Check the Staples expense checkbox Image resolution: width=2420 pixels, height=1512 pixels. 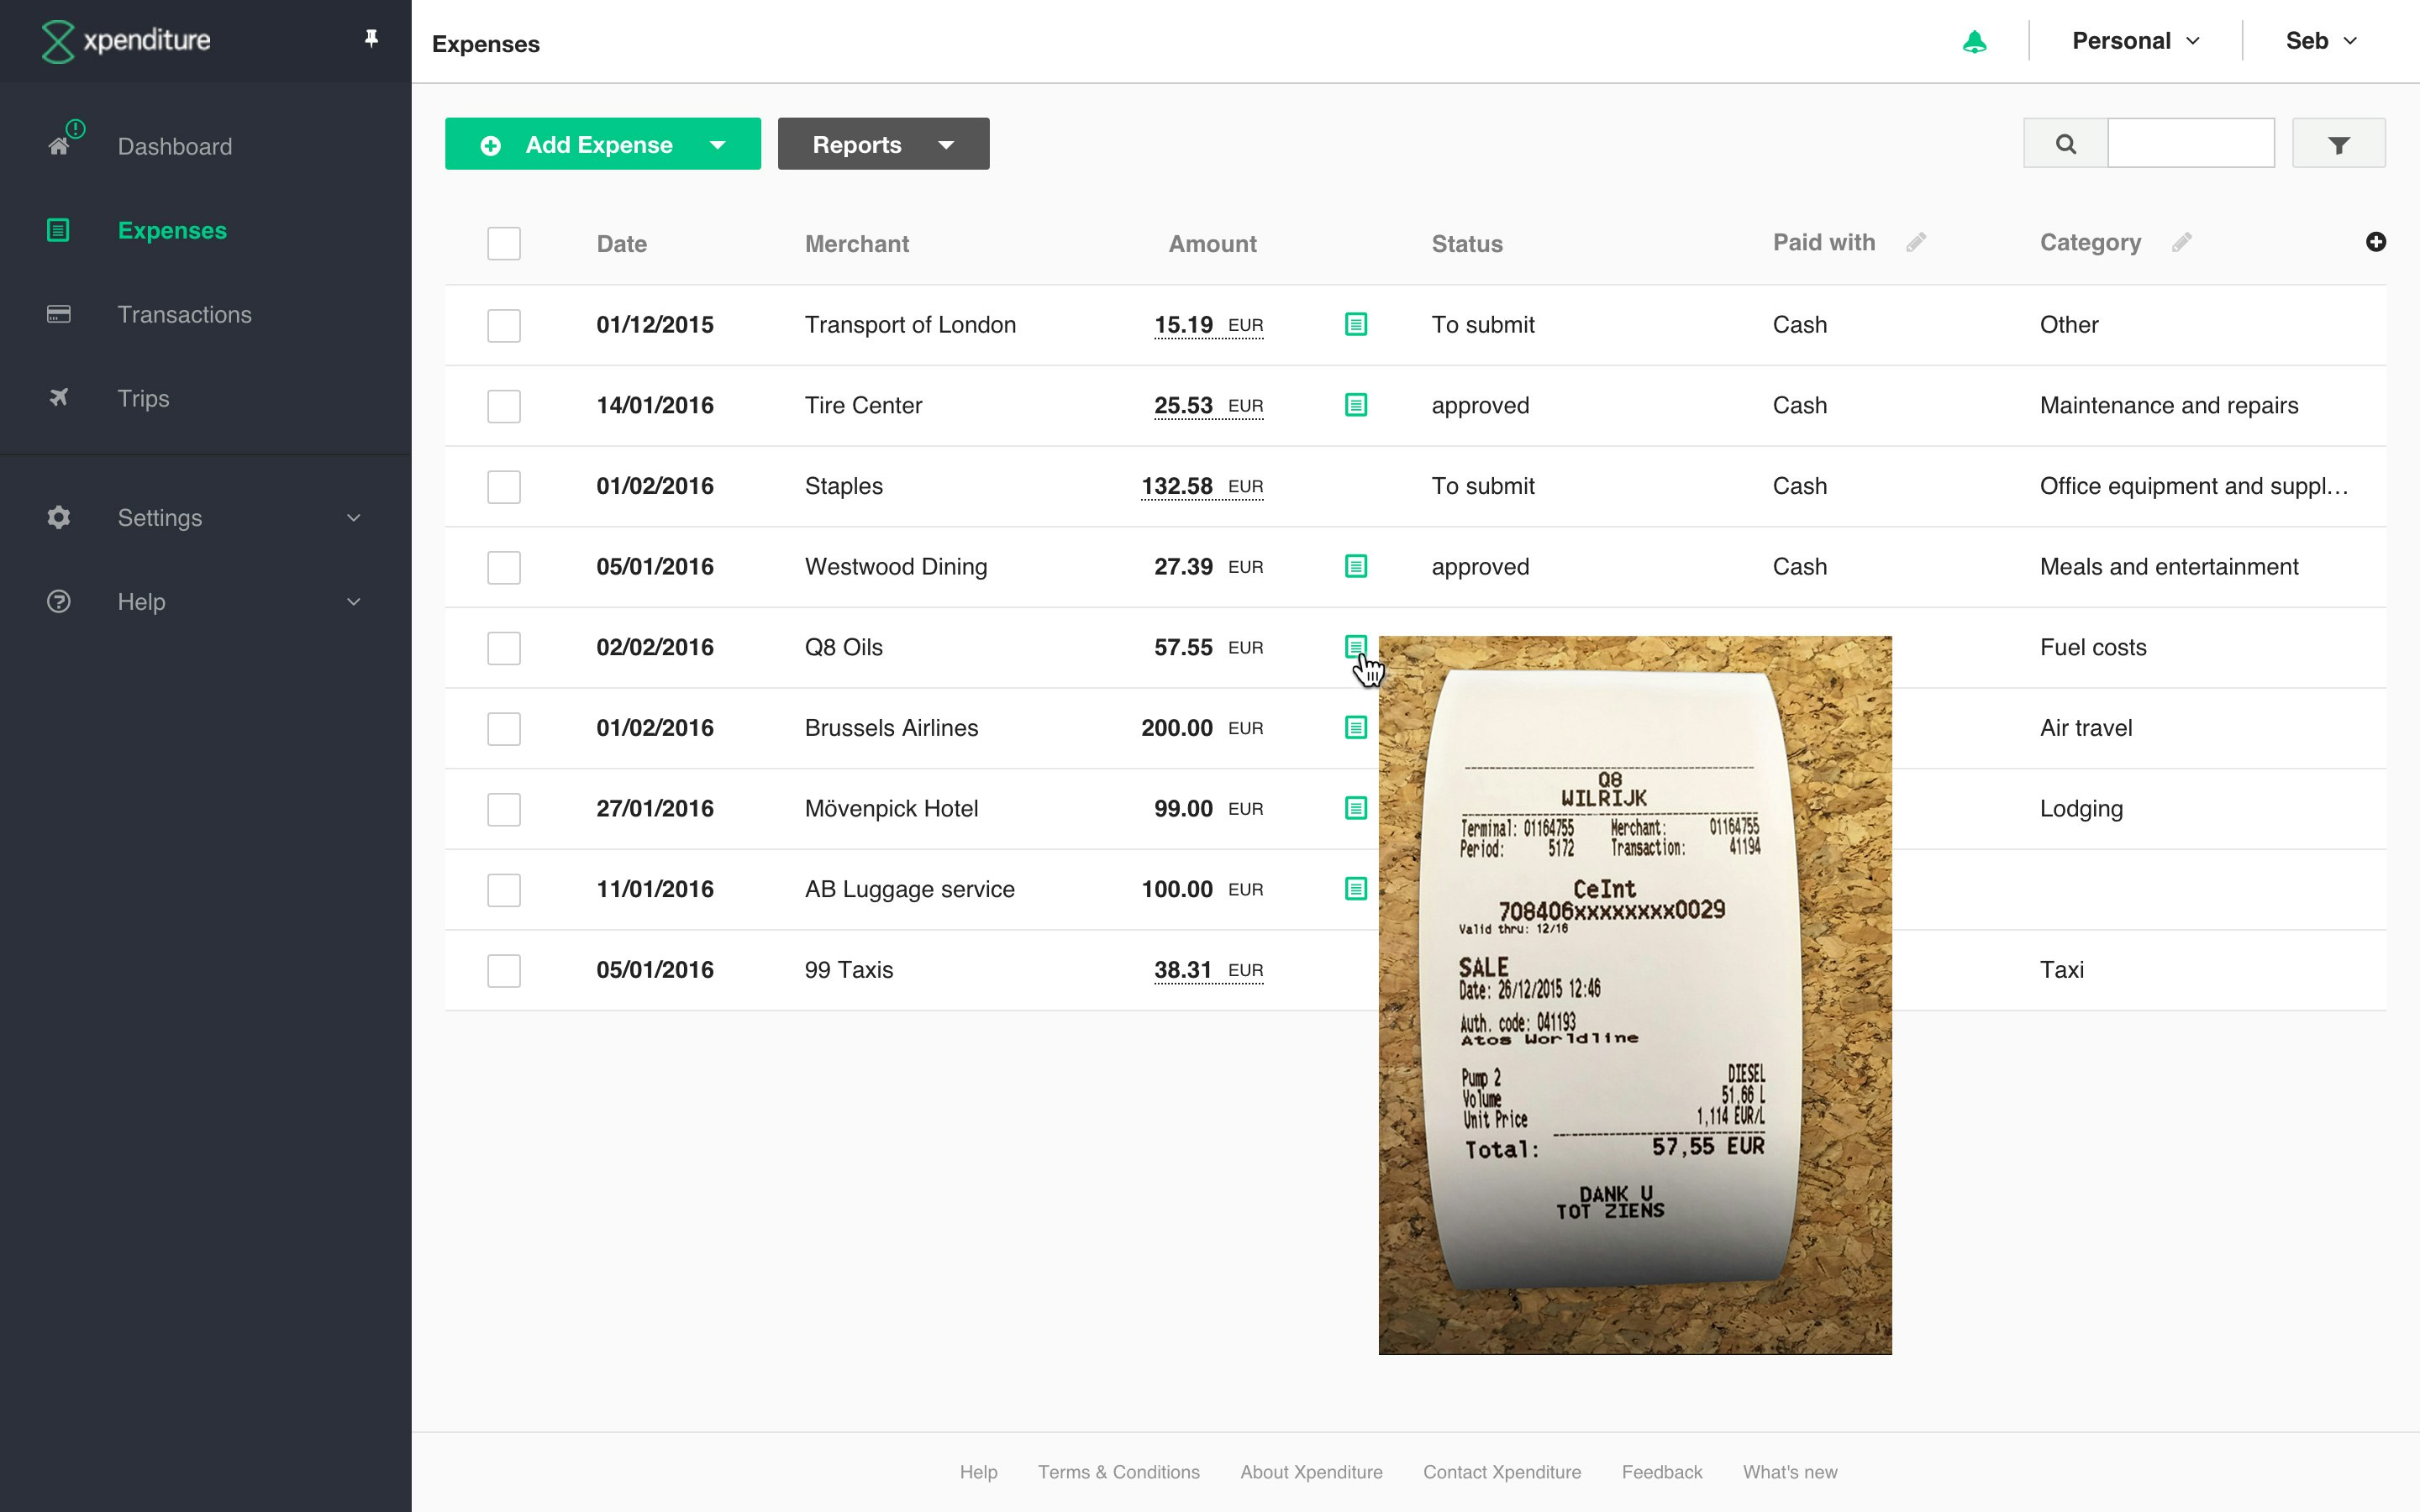click(x=504, y=487)
